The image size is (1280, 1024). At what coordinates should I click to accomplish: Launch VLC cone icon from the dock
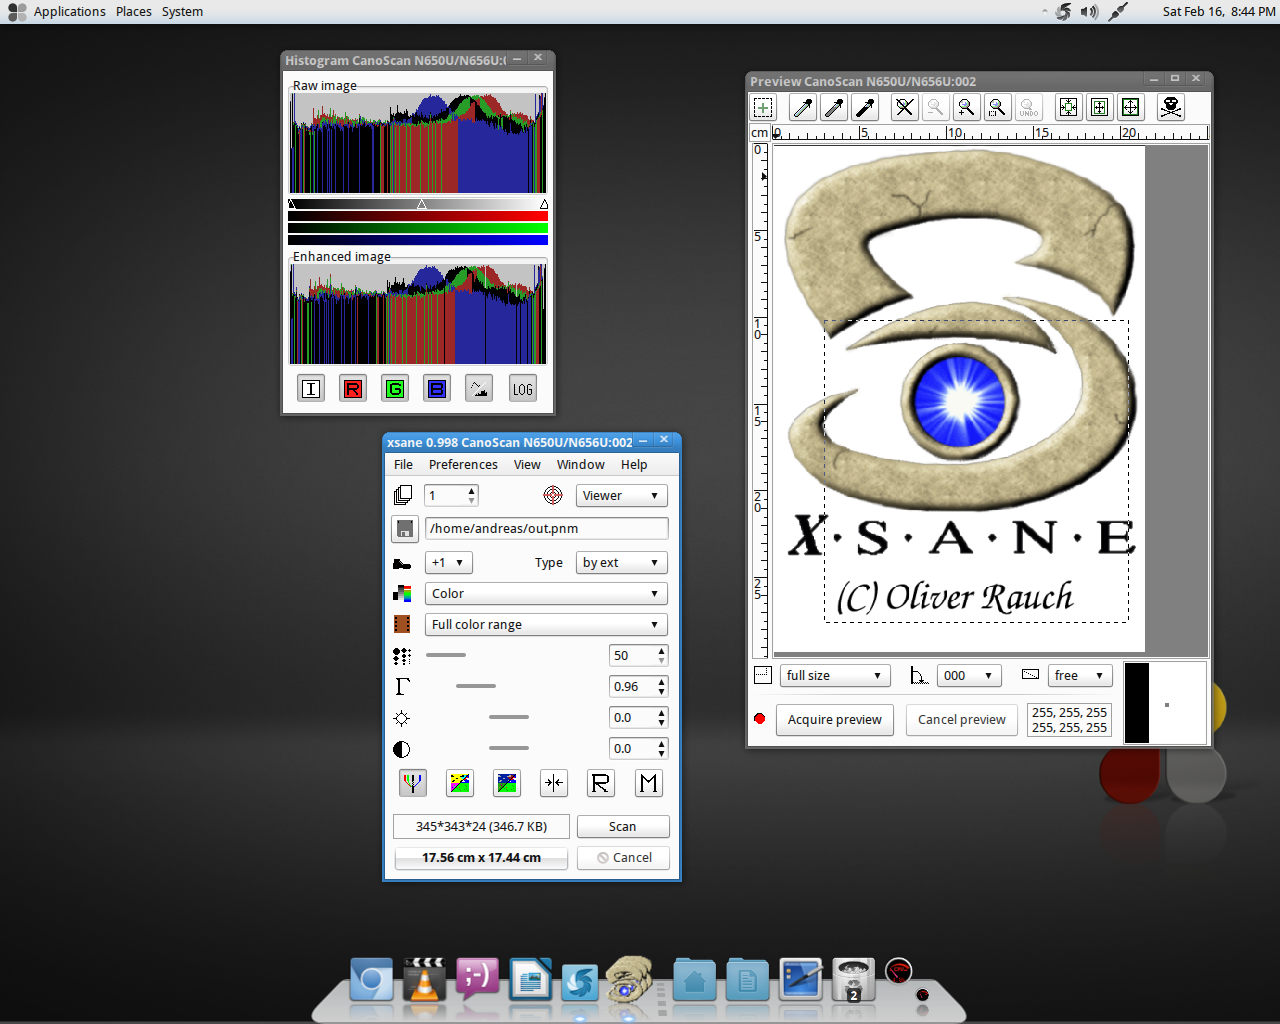coord(424,980)
